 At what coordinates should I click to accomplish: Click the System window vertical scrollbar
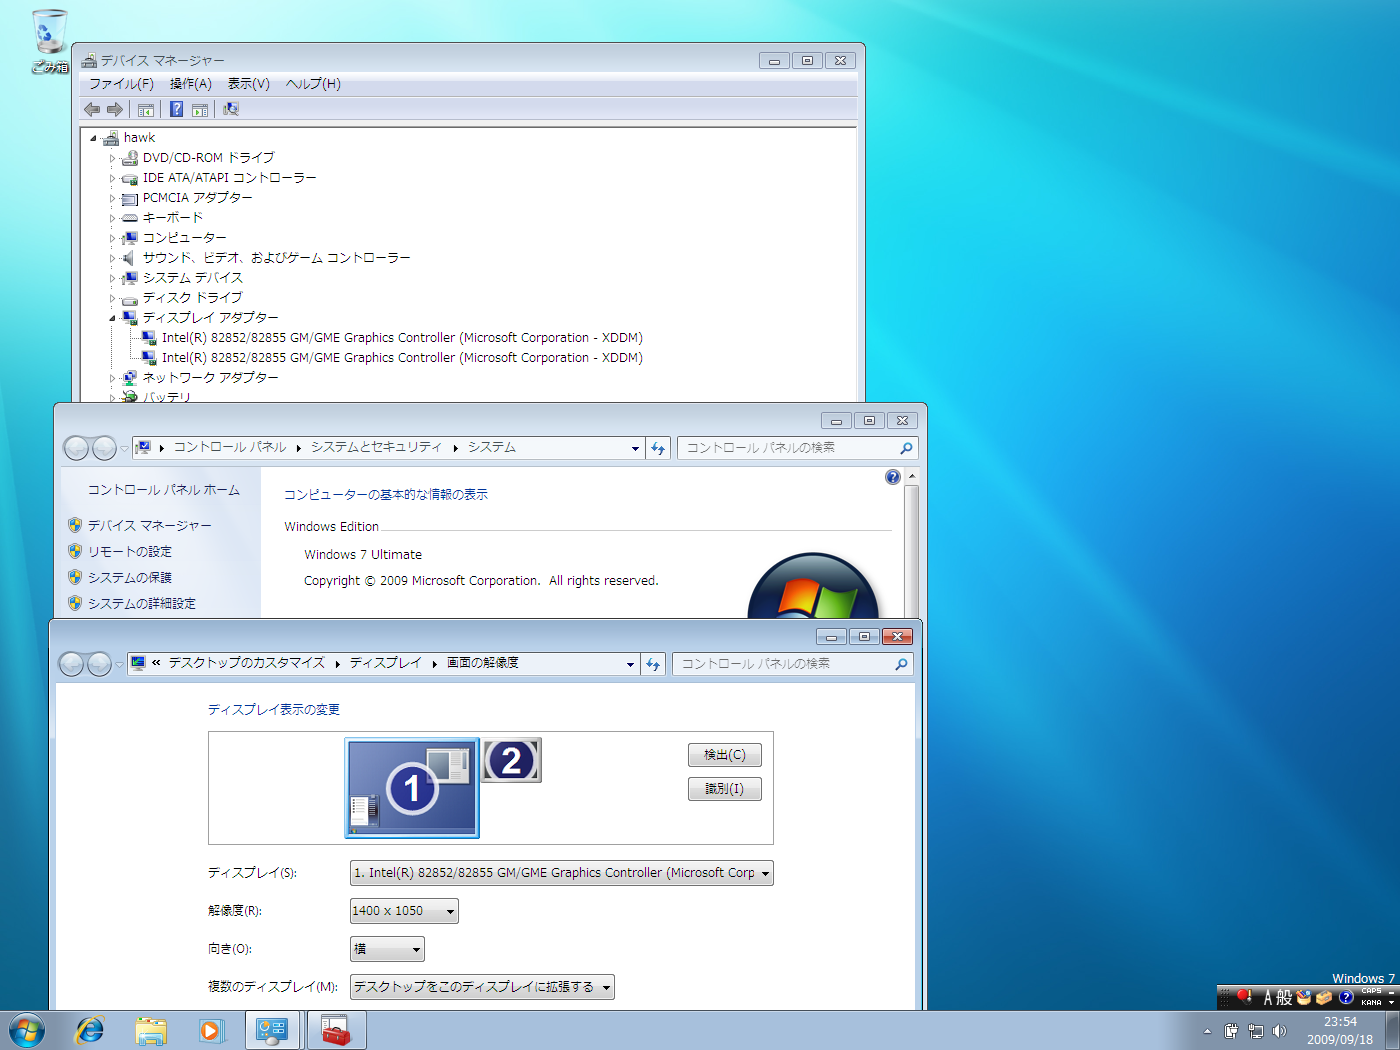coord(912,545)
